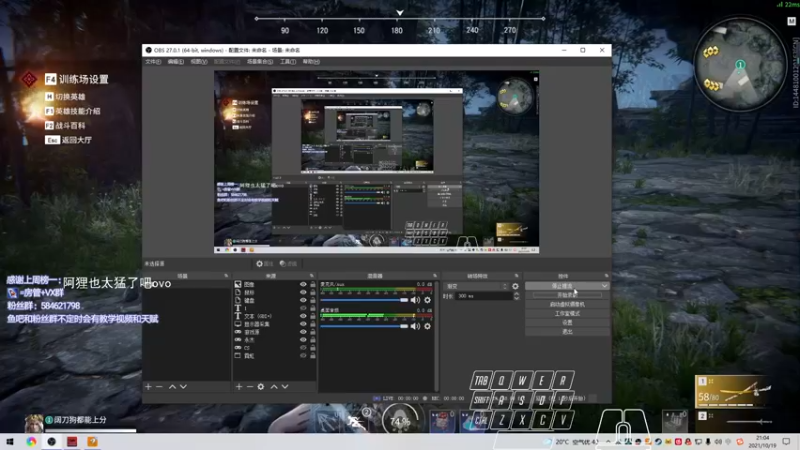The height and width of the screenshot is (450, 800).
Task: Click the OBS preview canvas
Action: pyautogui.click(x=377, y=162)
